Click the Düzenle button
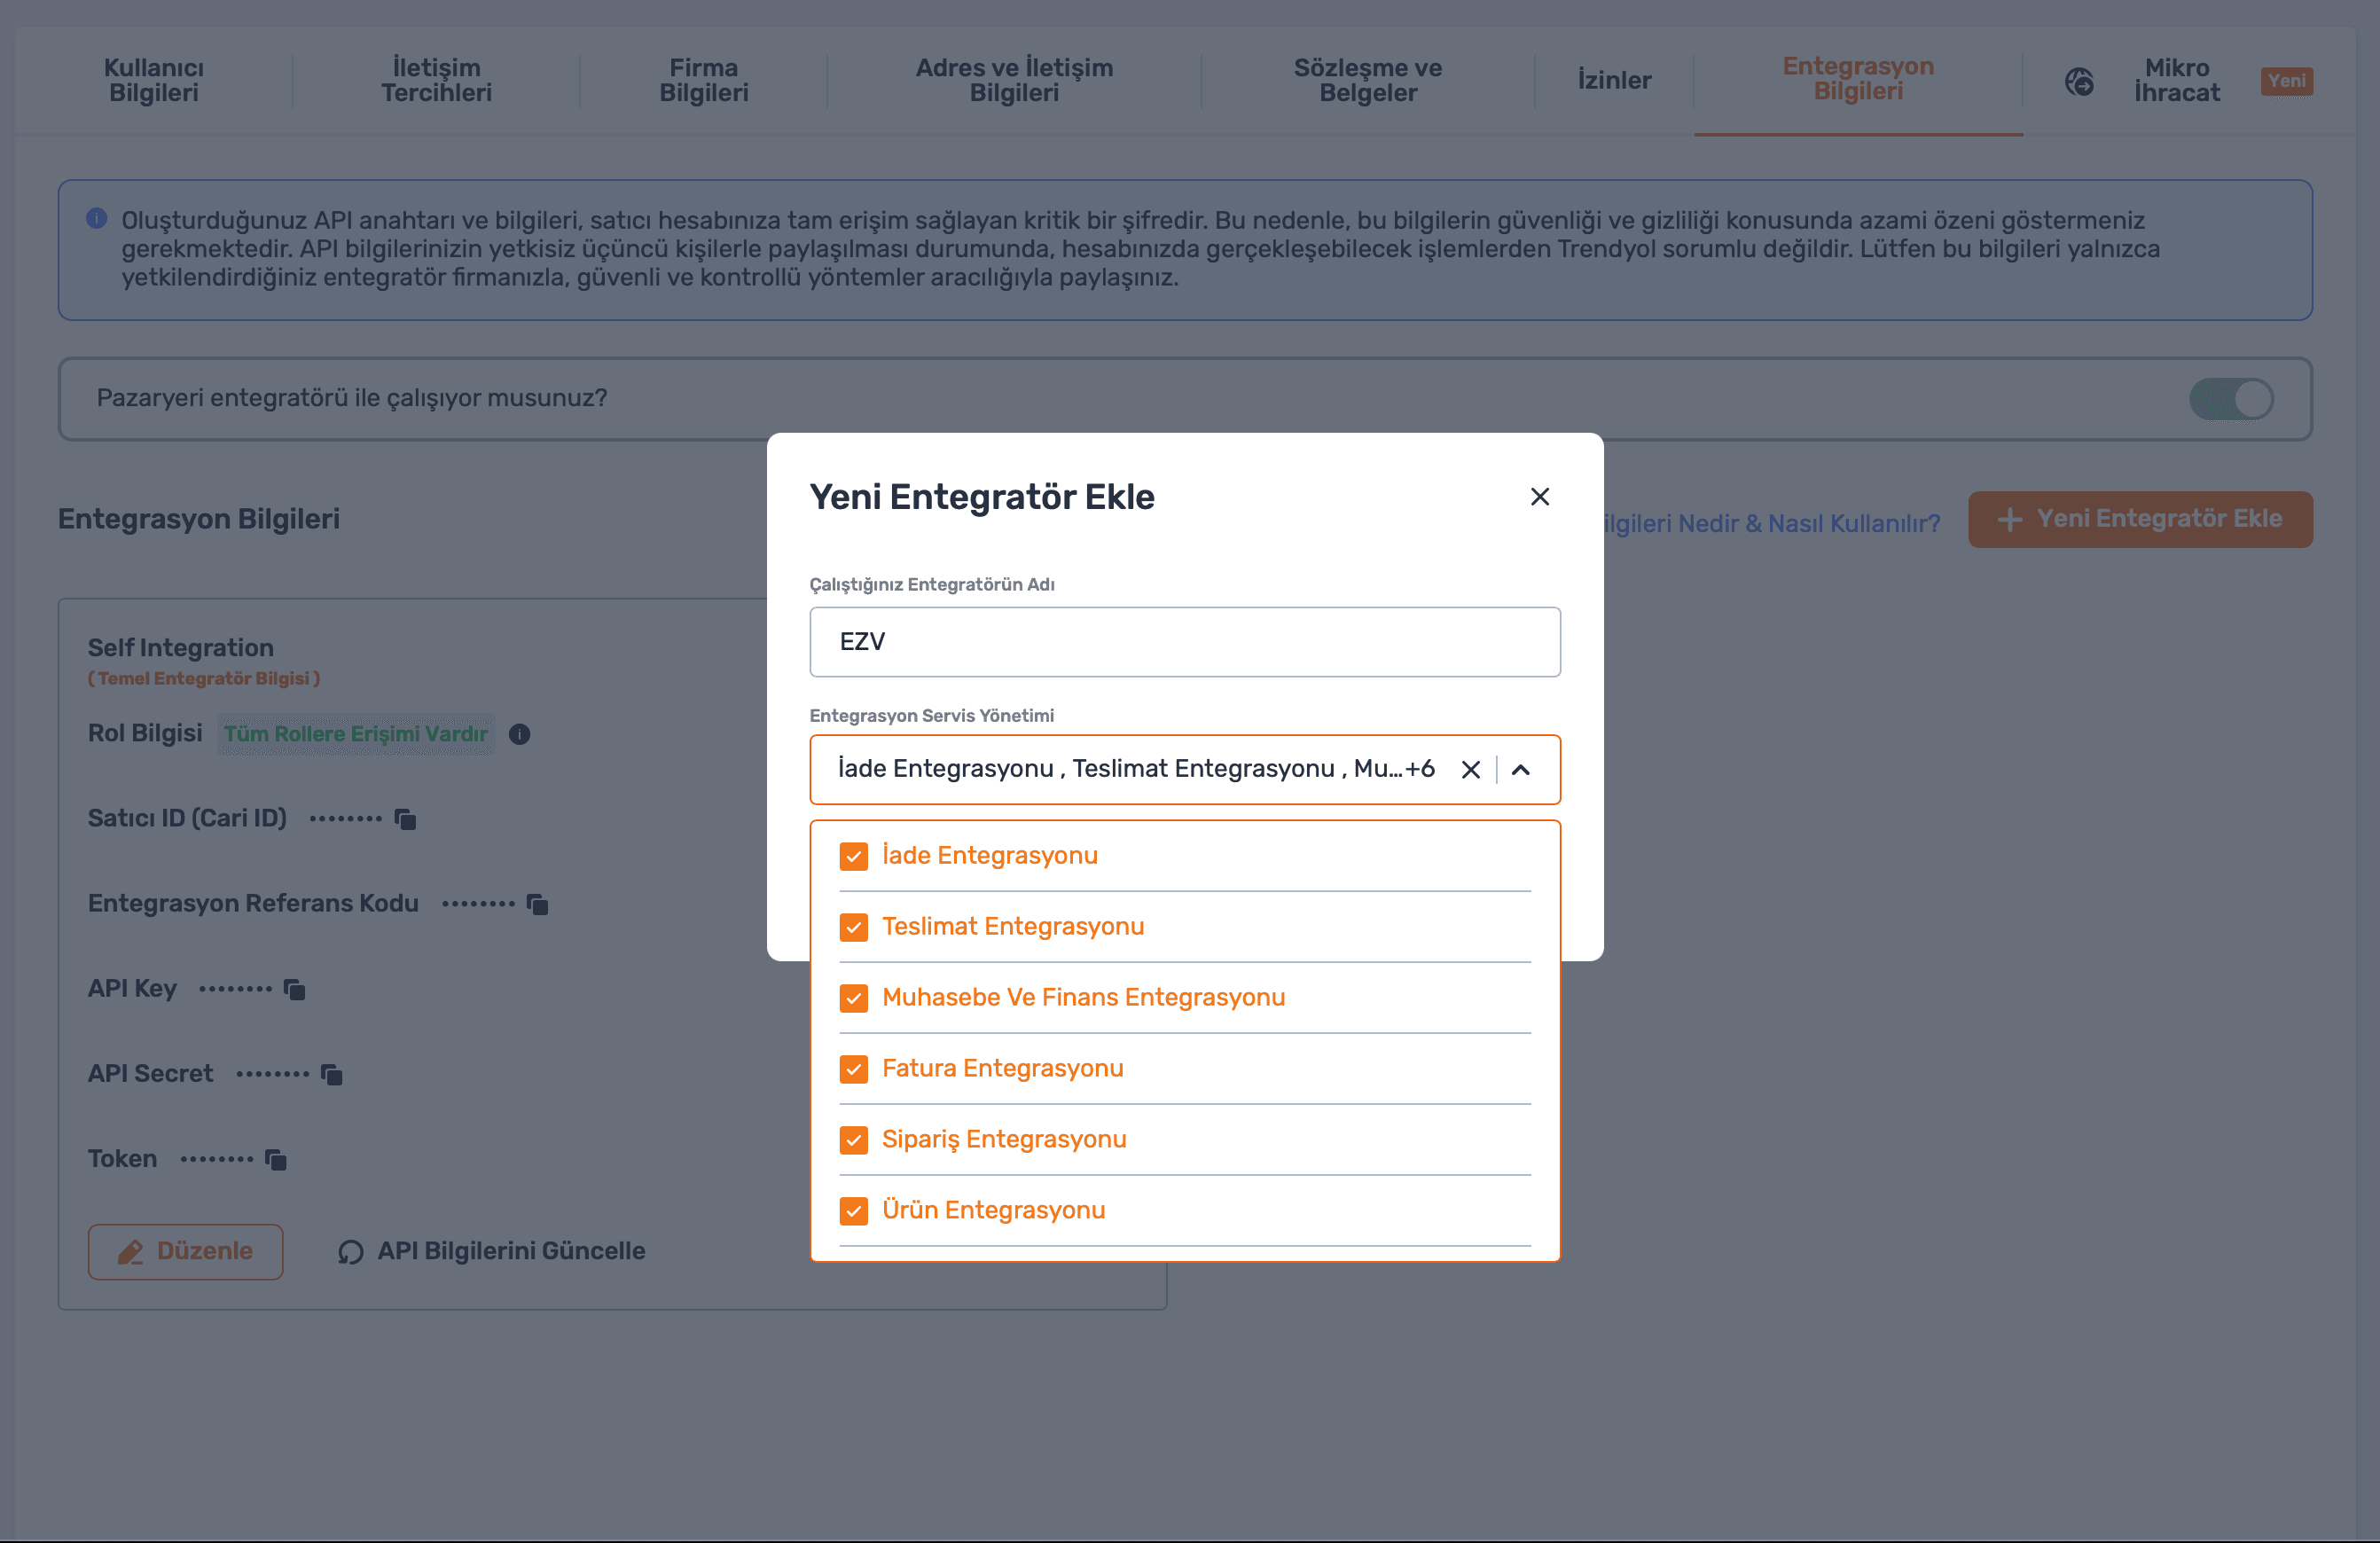Image resolution: width=2380 pixels, height=1543 pixels. [x=185, y=1251]
